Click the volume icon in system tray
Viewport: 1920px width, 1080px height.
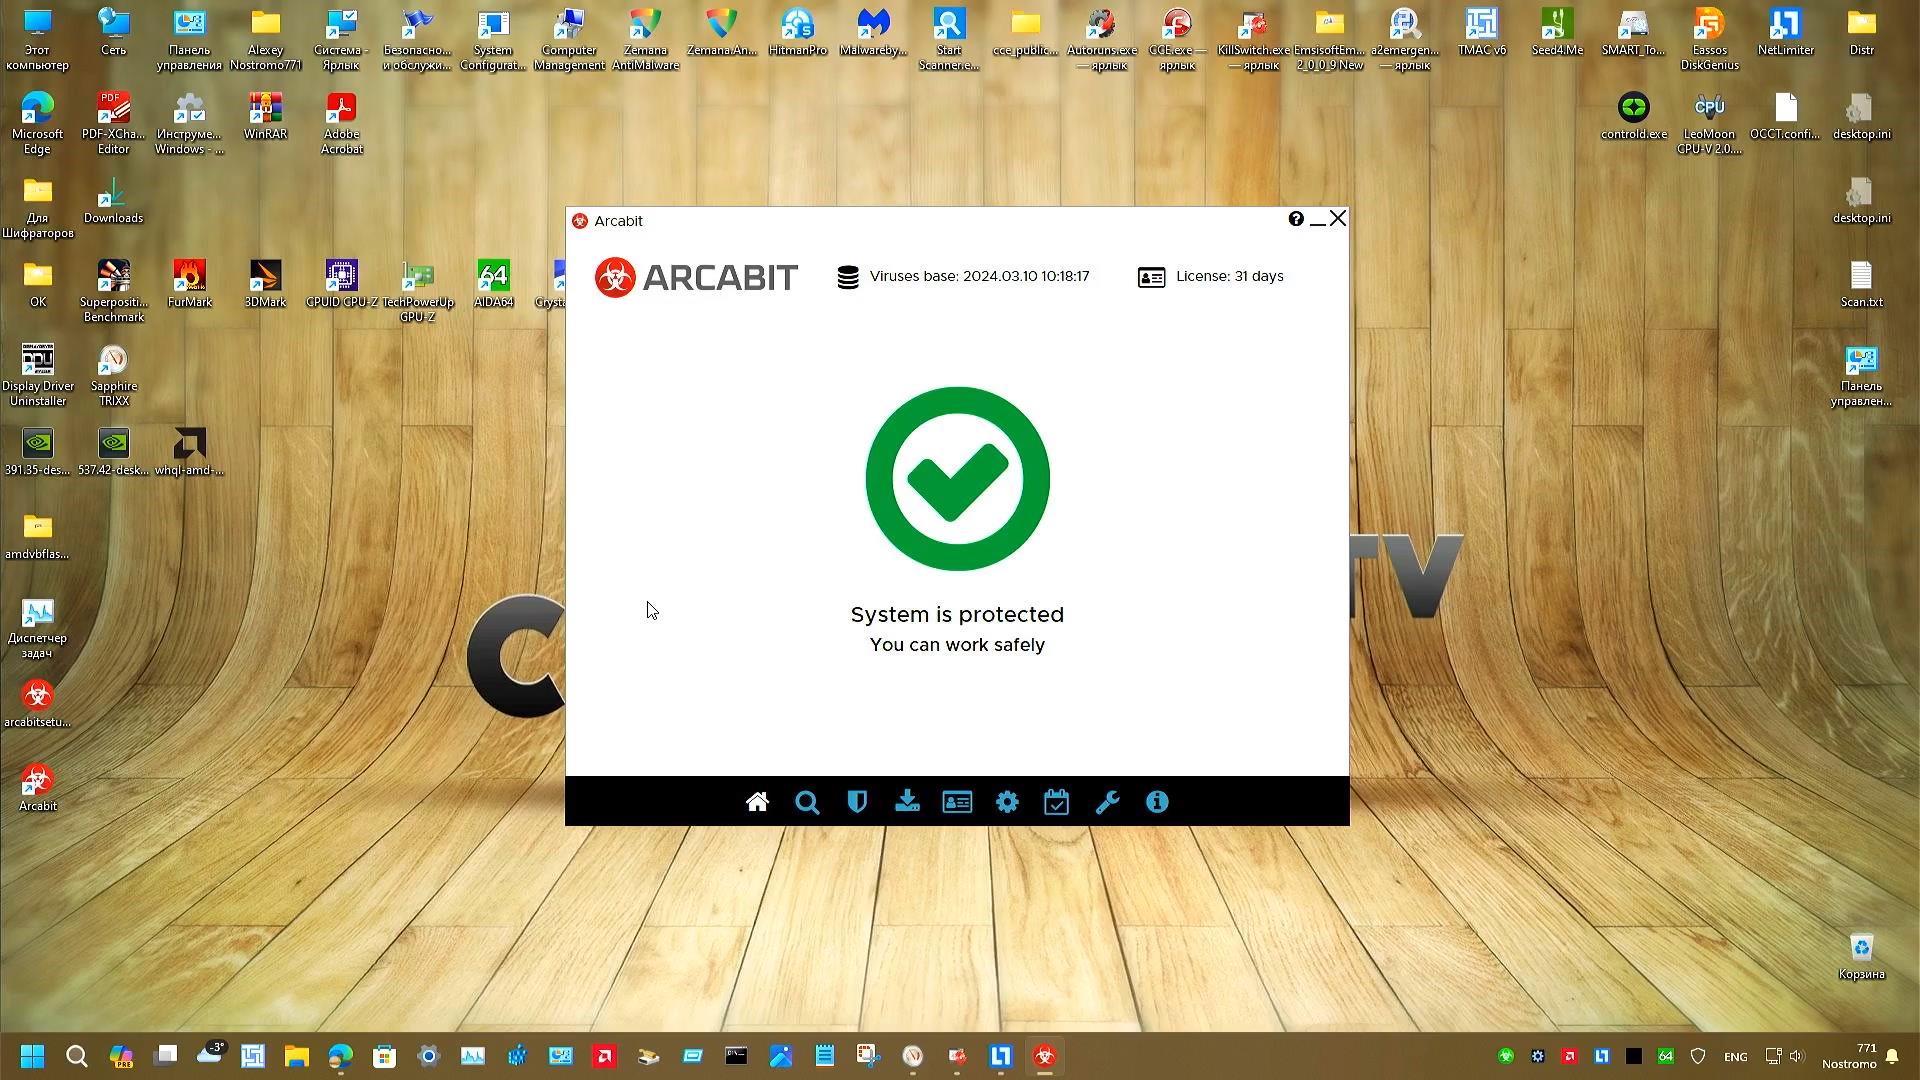[x=1795, y=1056]
